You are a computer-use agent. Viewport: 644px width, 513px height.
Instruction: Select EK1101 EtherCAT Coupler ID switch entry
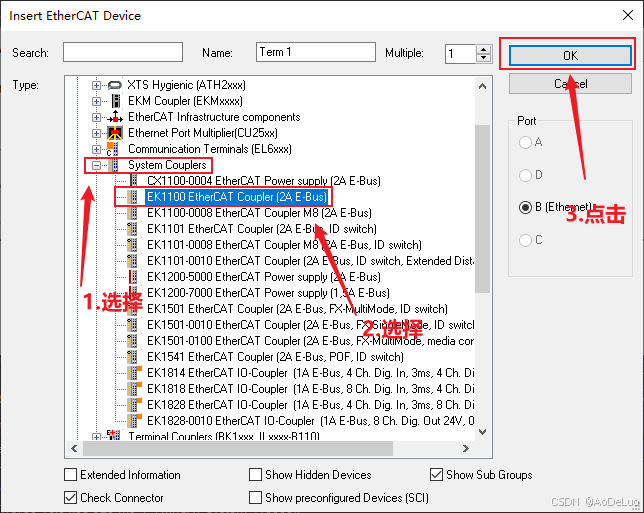pos(262,229)
